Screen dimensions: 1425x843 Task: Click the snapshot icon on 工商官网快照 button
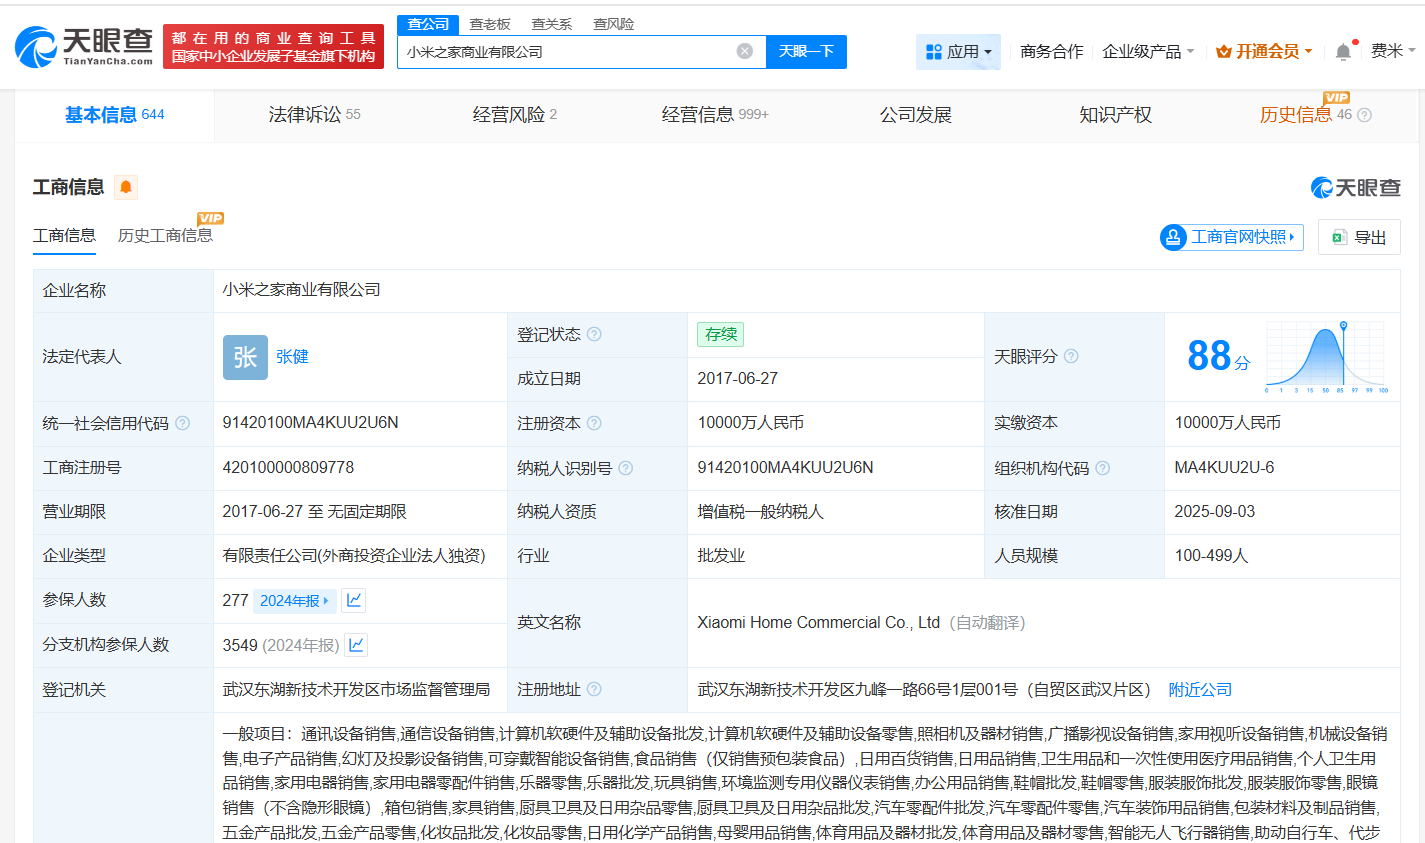[1172, 237]
